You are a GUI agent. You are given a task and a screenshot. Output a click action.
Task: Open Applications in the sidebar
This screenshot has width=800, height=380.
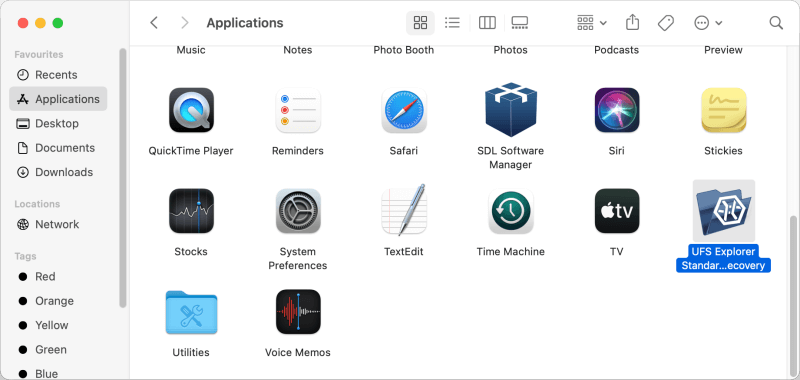[58, 99]
